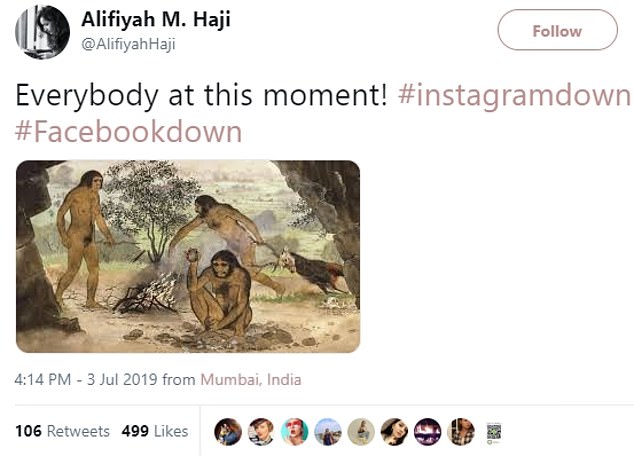Open the #instagramdown hashtag

514,96
